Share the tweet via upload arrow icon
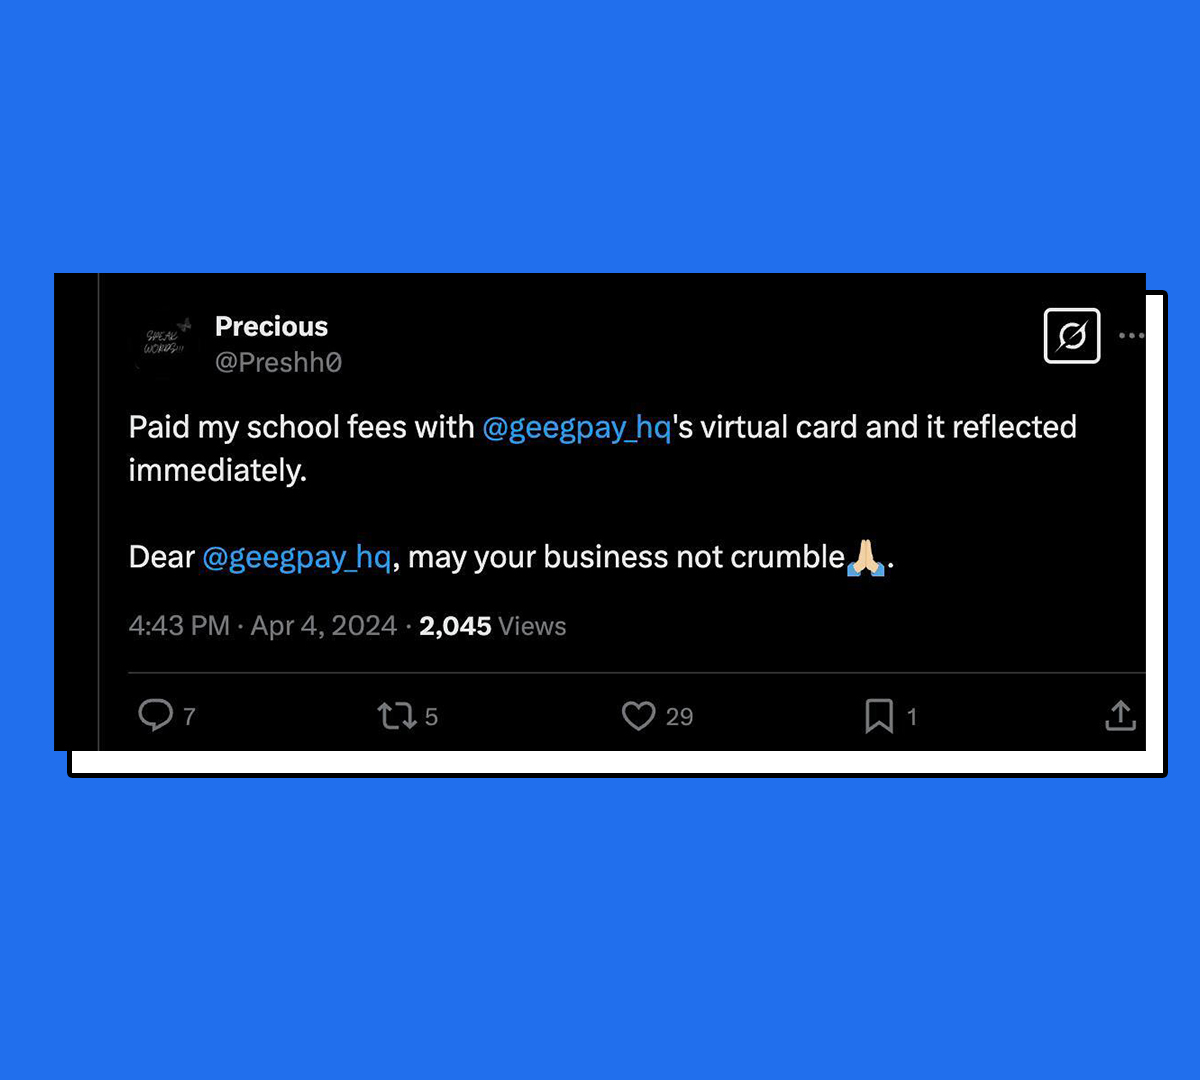The width and height of the screenshot is (1200, 1080). pyautogui.click(x=1120, y=715)
